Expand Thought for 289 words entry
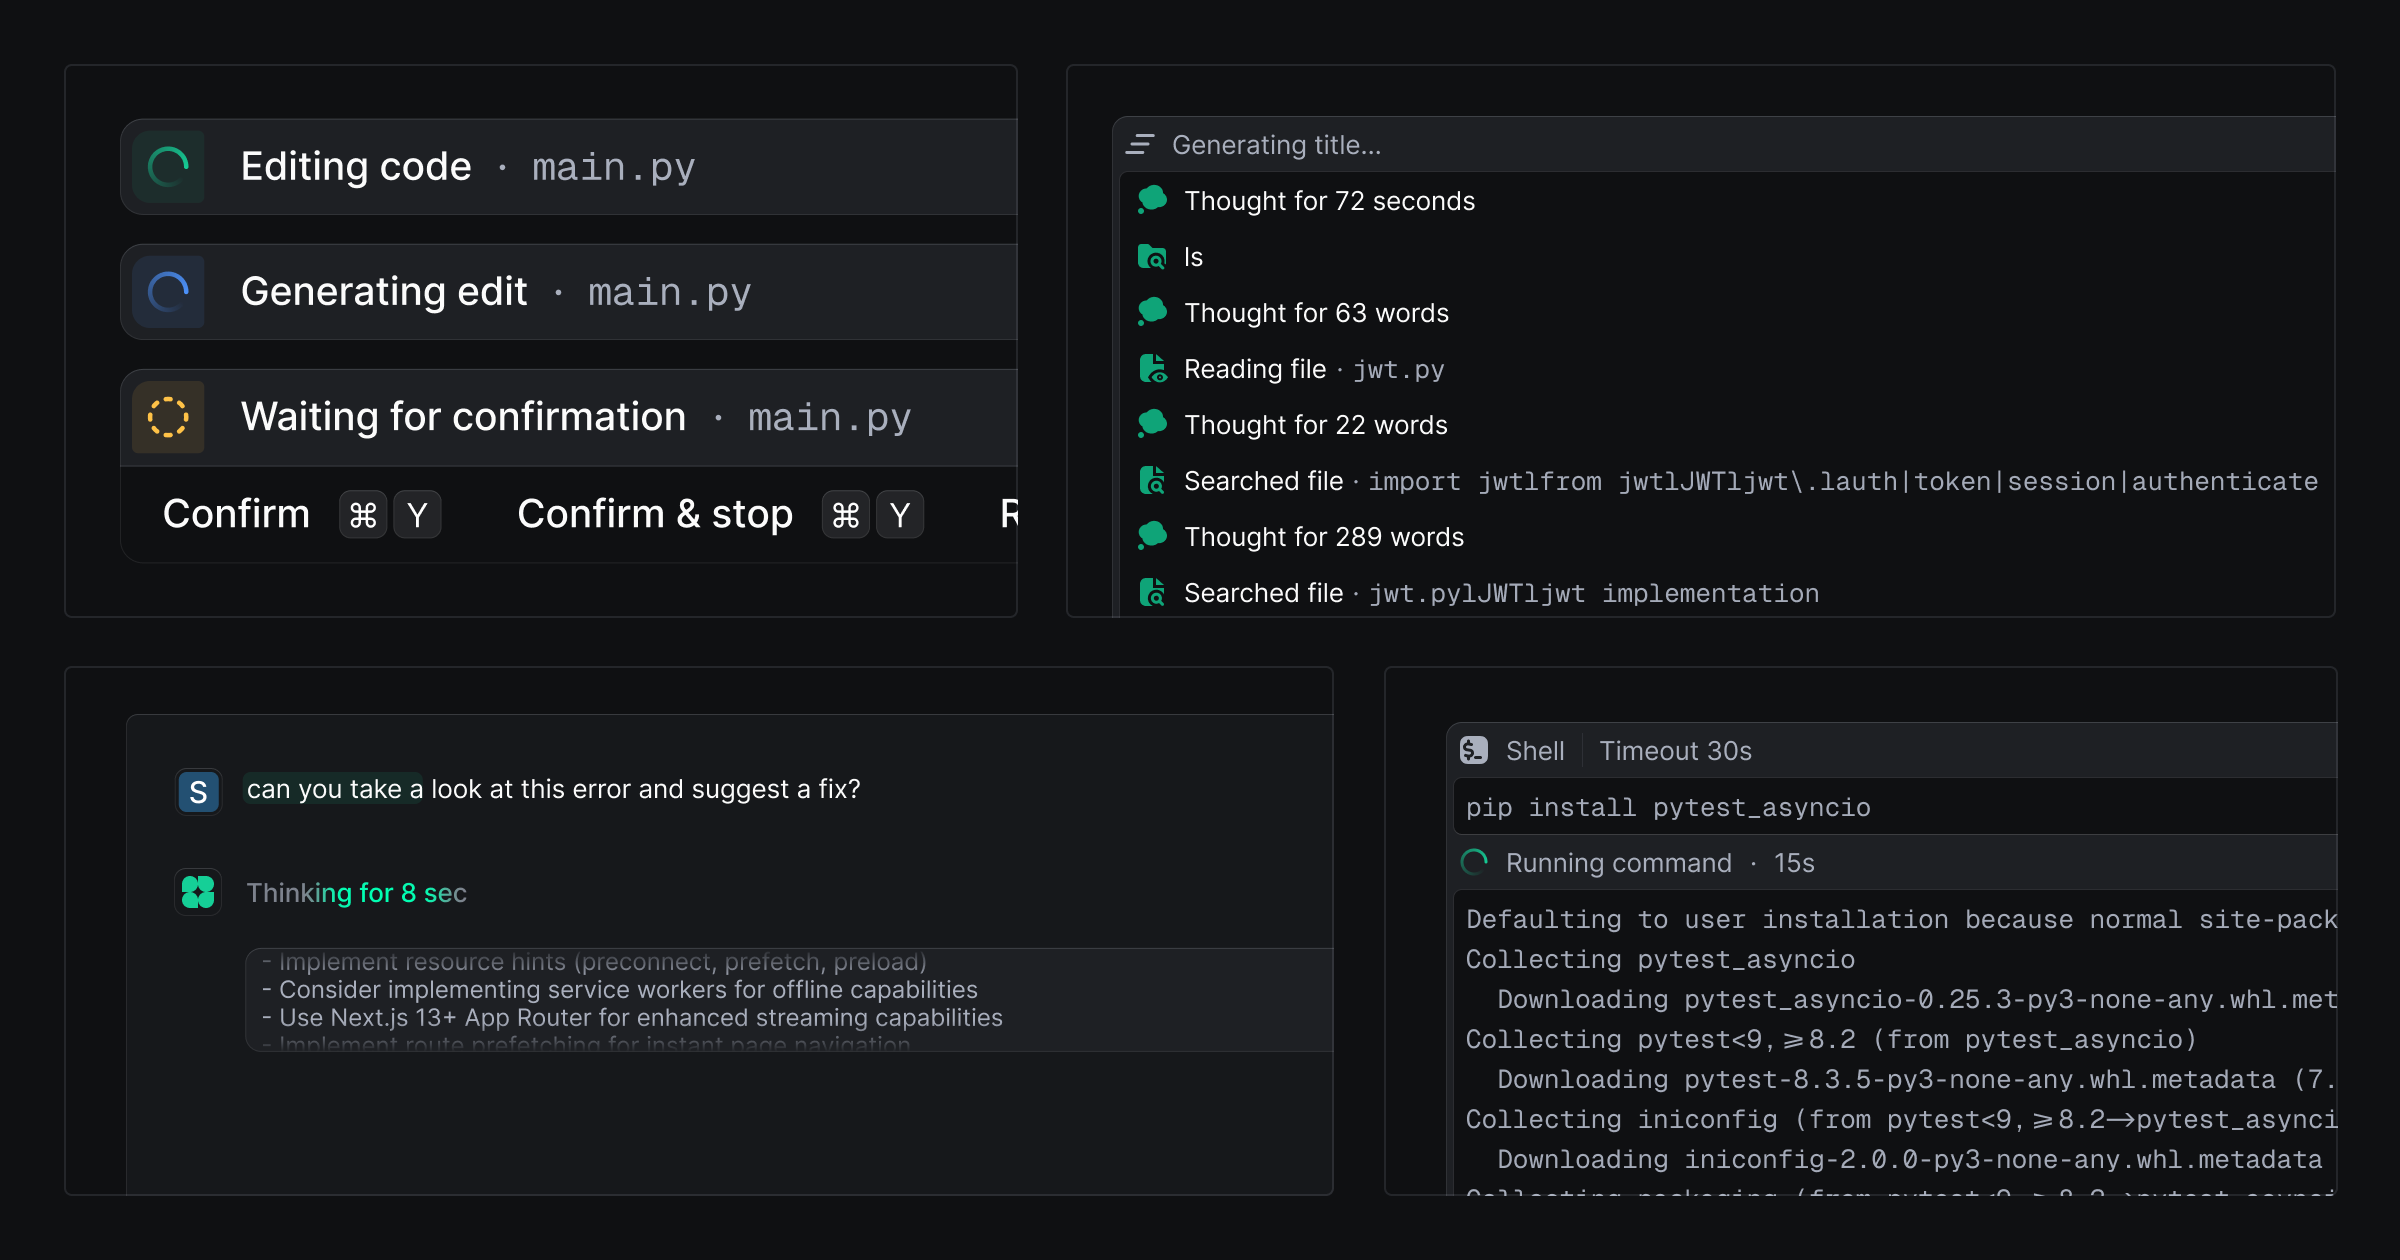The height and width of the screenshot is (1260, 2400). click(x=1323, y=537)
